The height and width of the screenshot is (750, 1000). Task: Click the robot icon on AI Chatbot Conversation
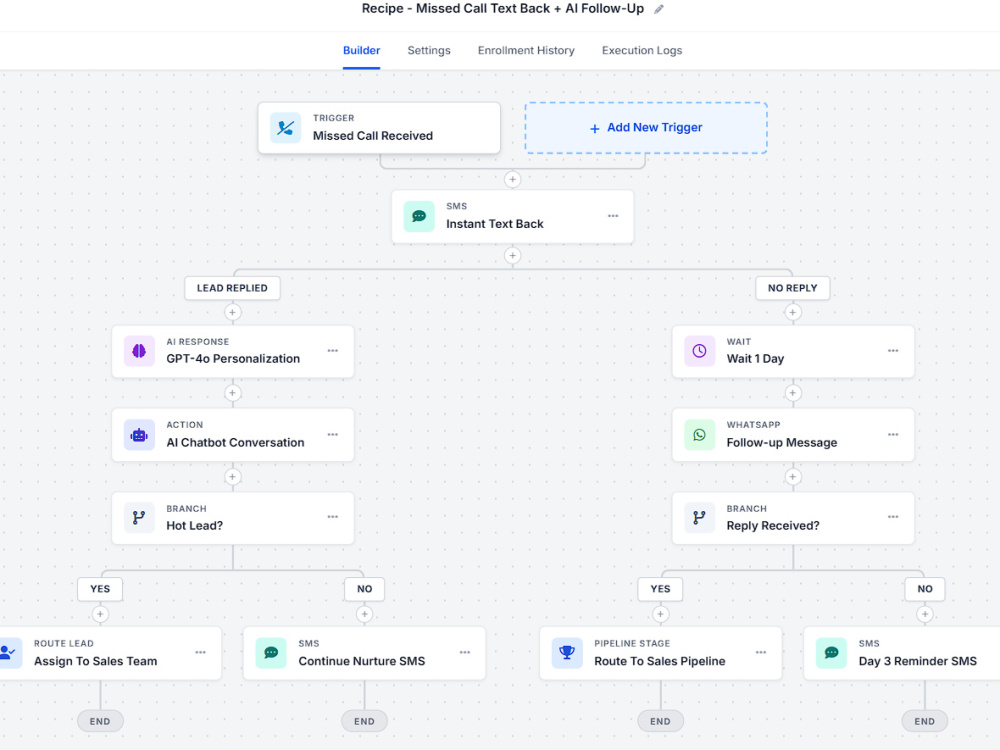pos(139,435)
